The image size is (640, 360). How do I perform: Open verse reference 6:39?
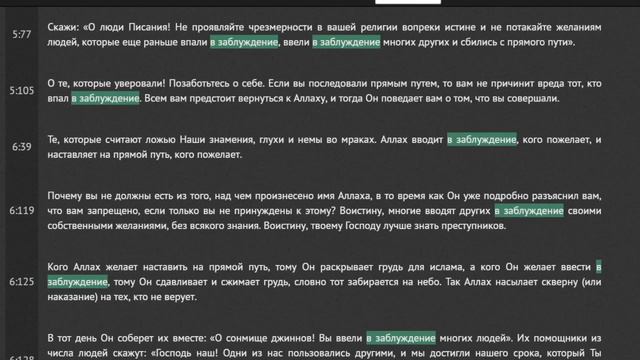pyautogui.click(x=22, y=147)
